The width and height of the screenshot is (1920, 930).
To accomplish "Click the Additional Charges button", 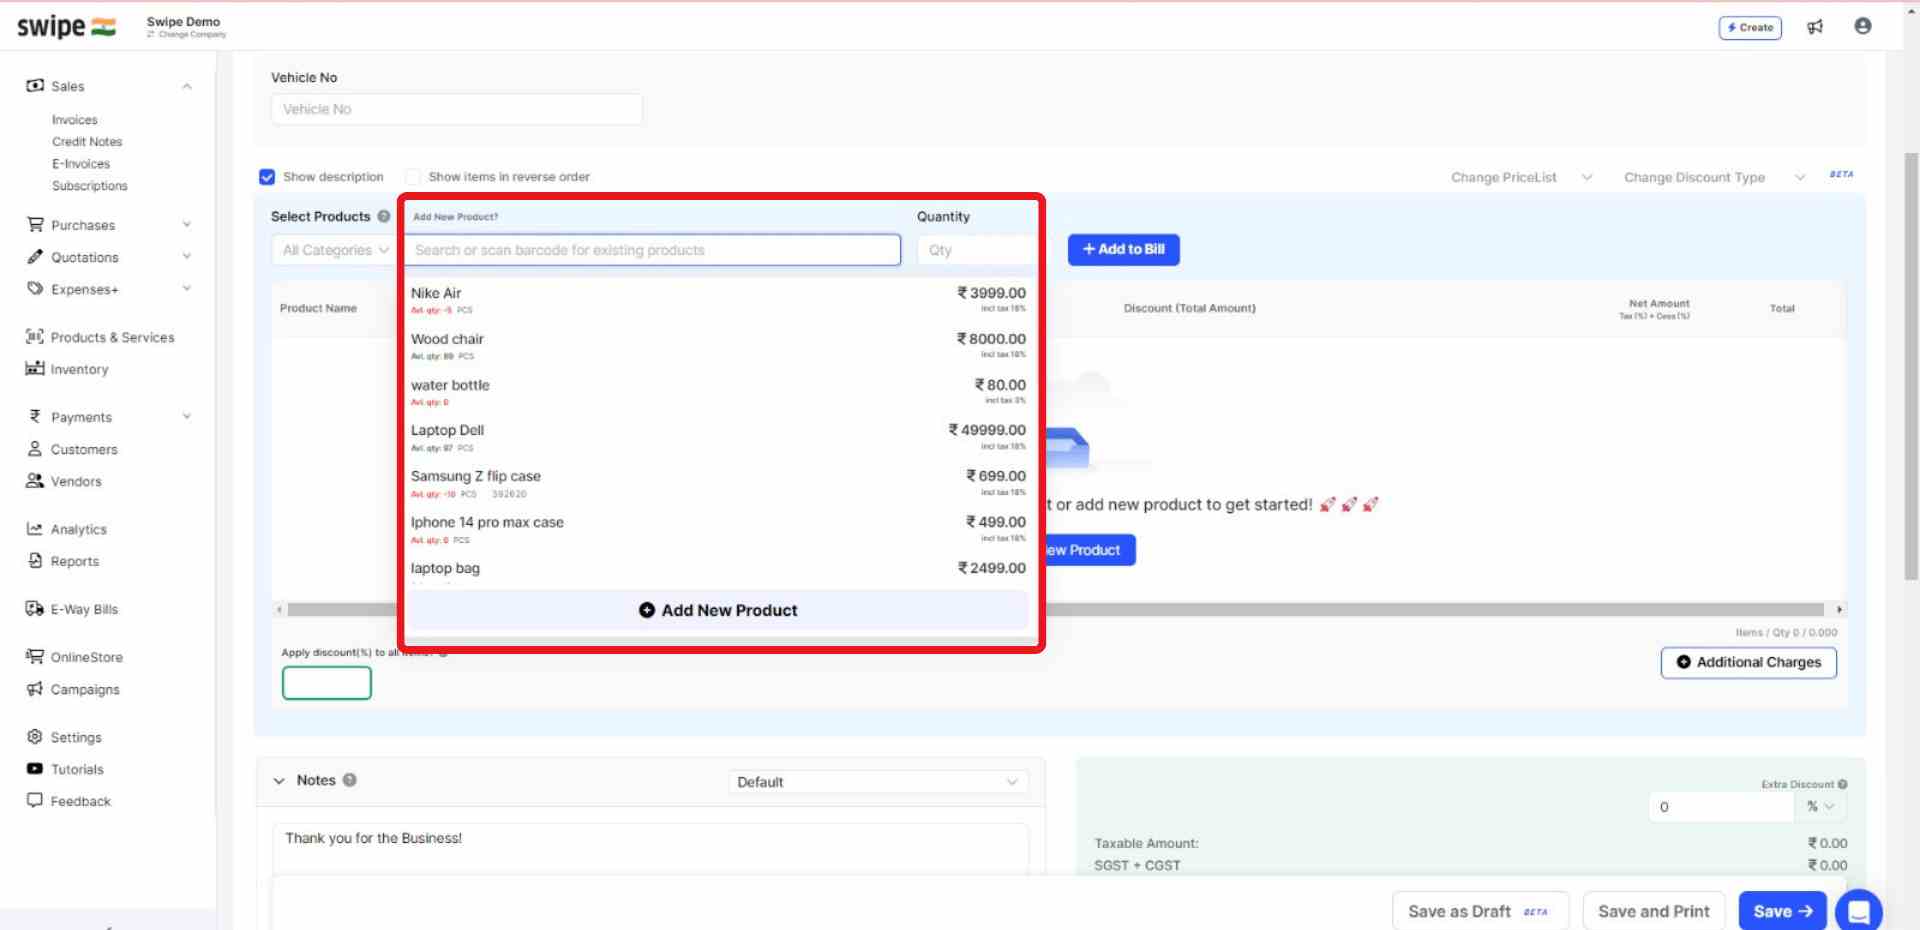I will pos(1748,662).
